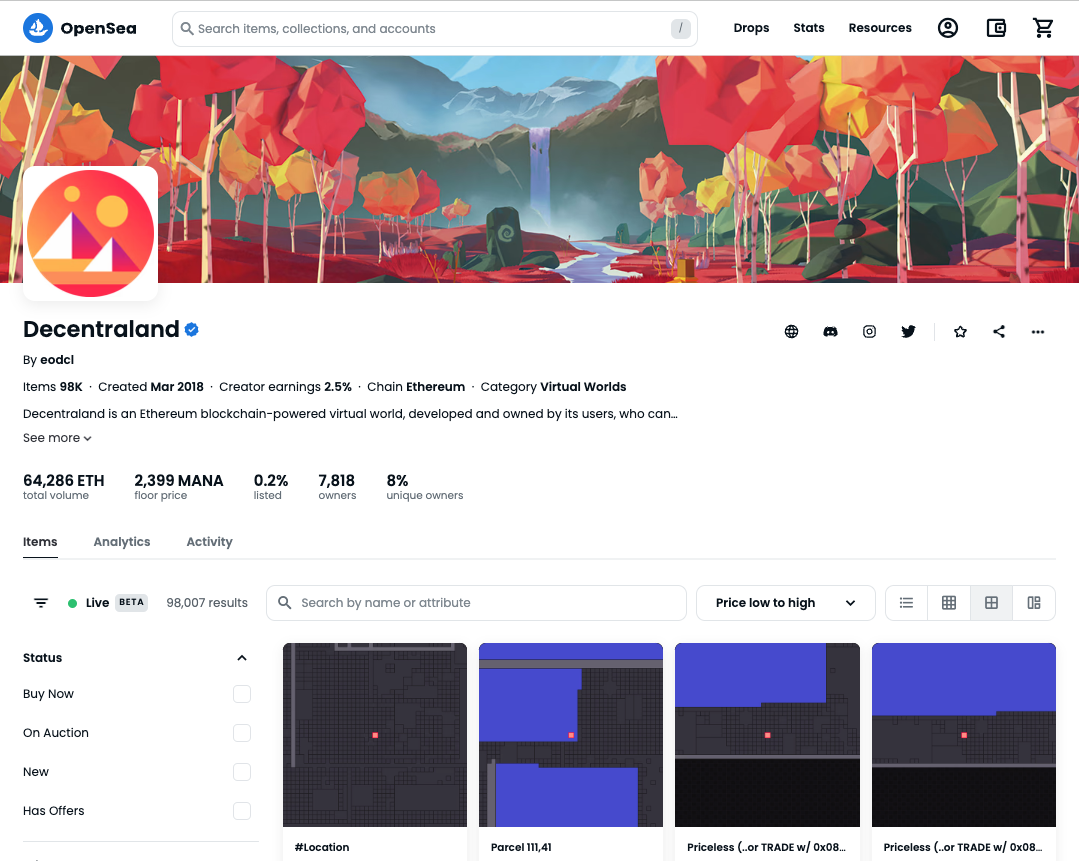Click the 8% unique owners stat

click(425, 486)
